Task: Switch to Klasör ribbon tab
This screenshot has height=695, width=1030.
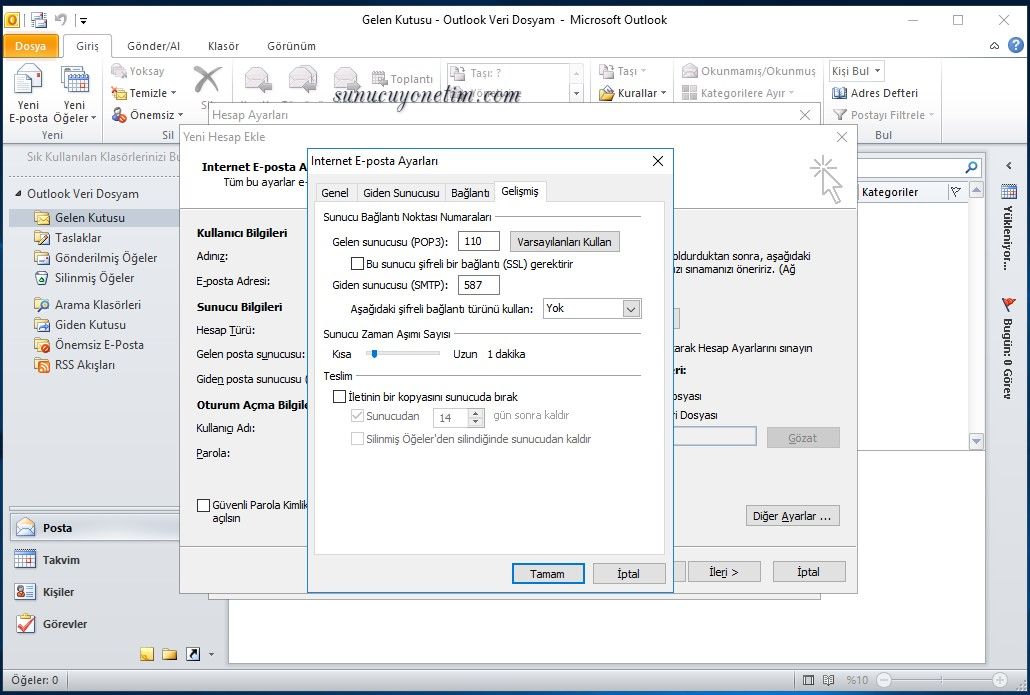Action: (x=223, y=46)
